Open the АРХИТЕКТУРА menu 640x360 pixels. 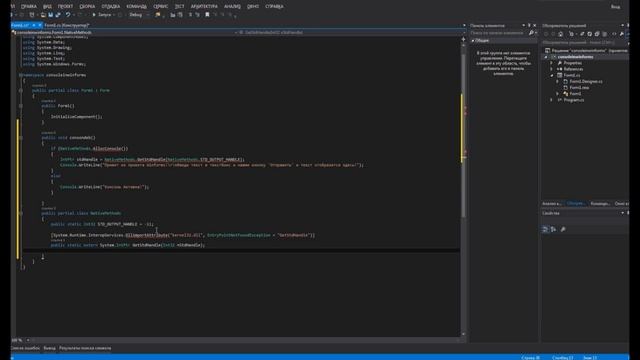click(x=204, y=7)
